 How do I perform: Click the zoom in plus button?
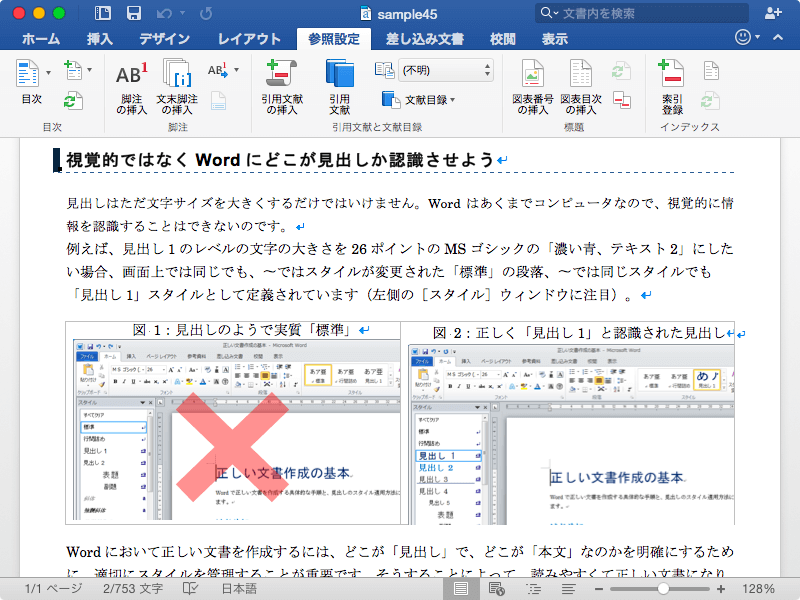pyautogui.click(x=720, y=589)
